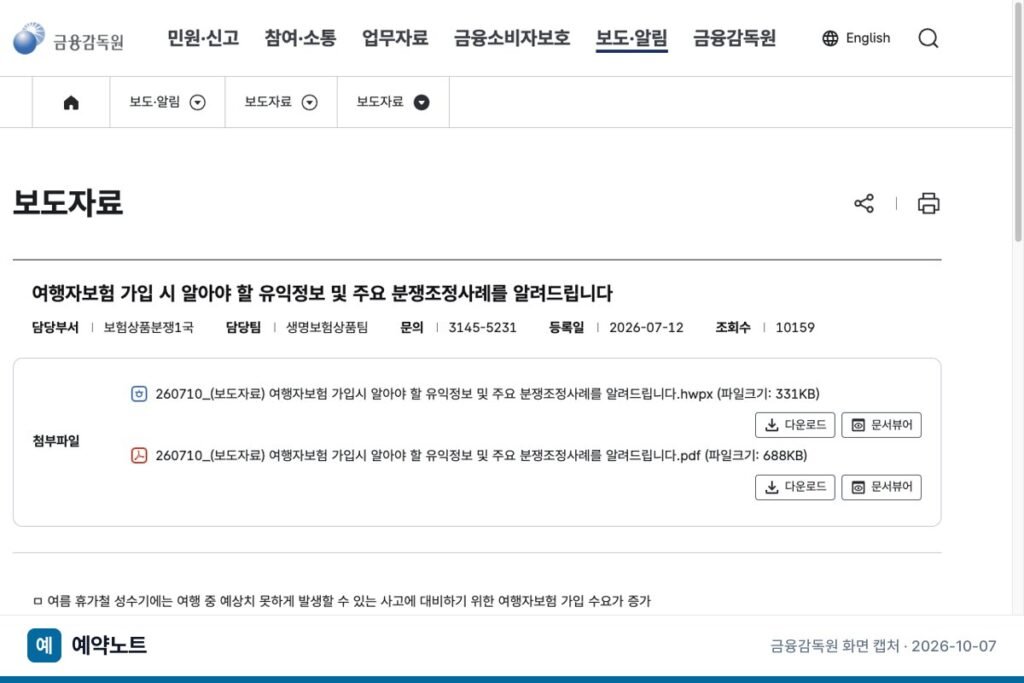Viewport: 1024px width, 683px height.
Task: Share this press release
Action: pyautogui.click(x=864, y=203)
